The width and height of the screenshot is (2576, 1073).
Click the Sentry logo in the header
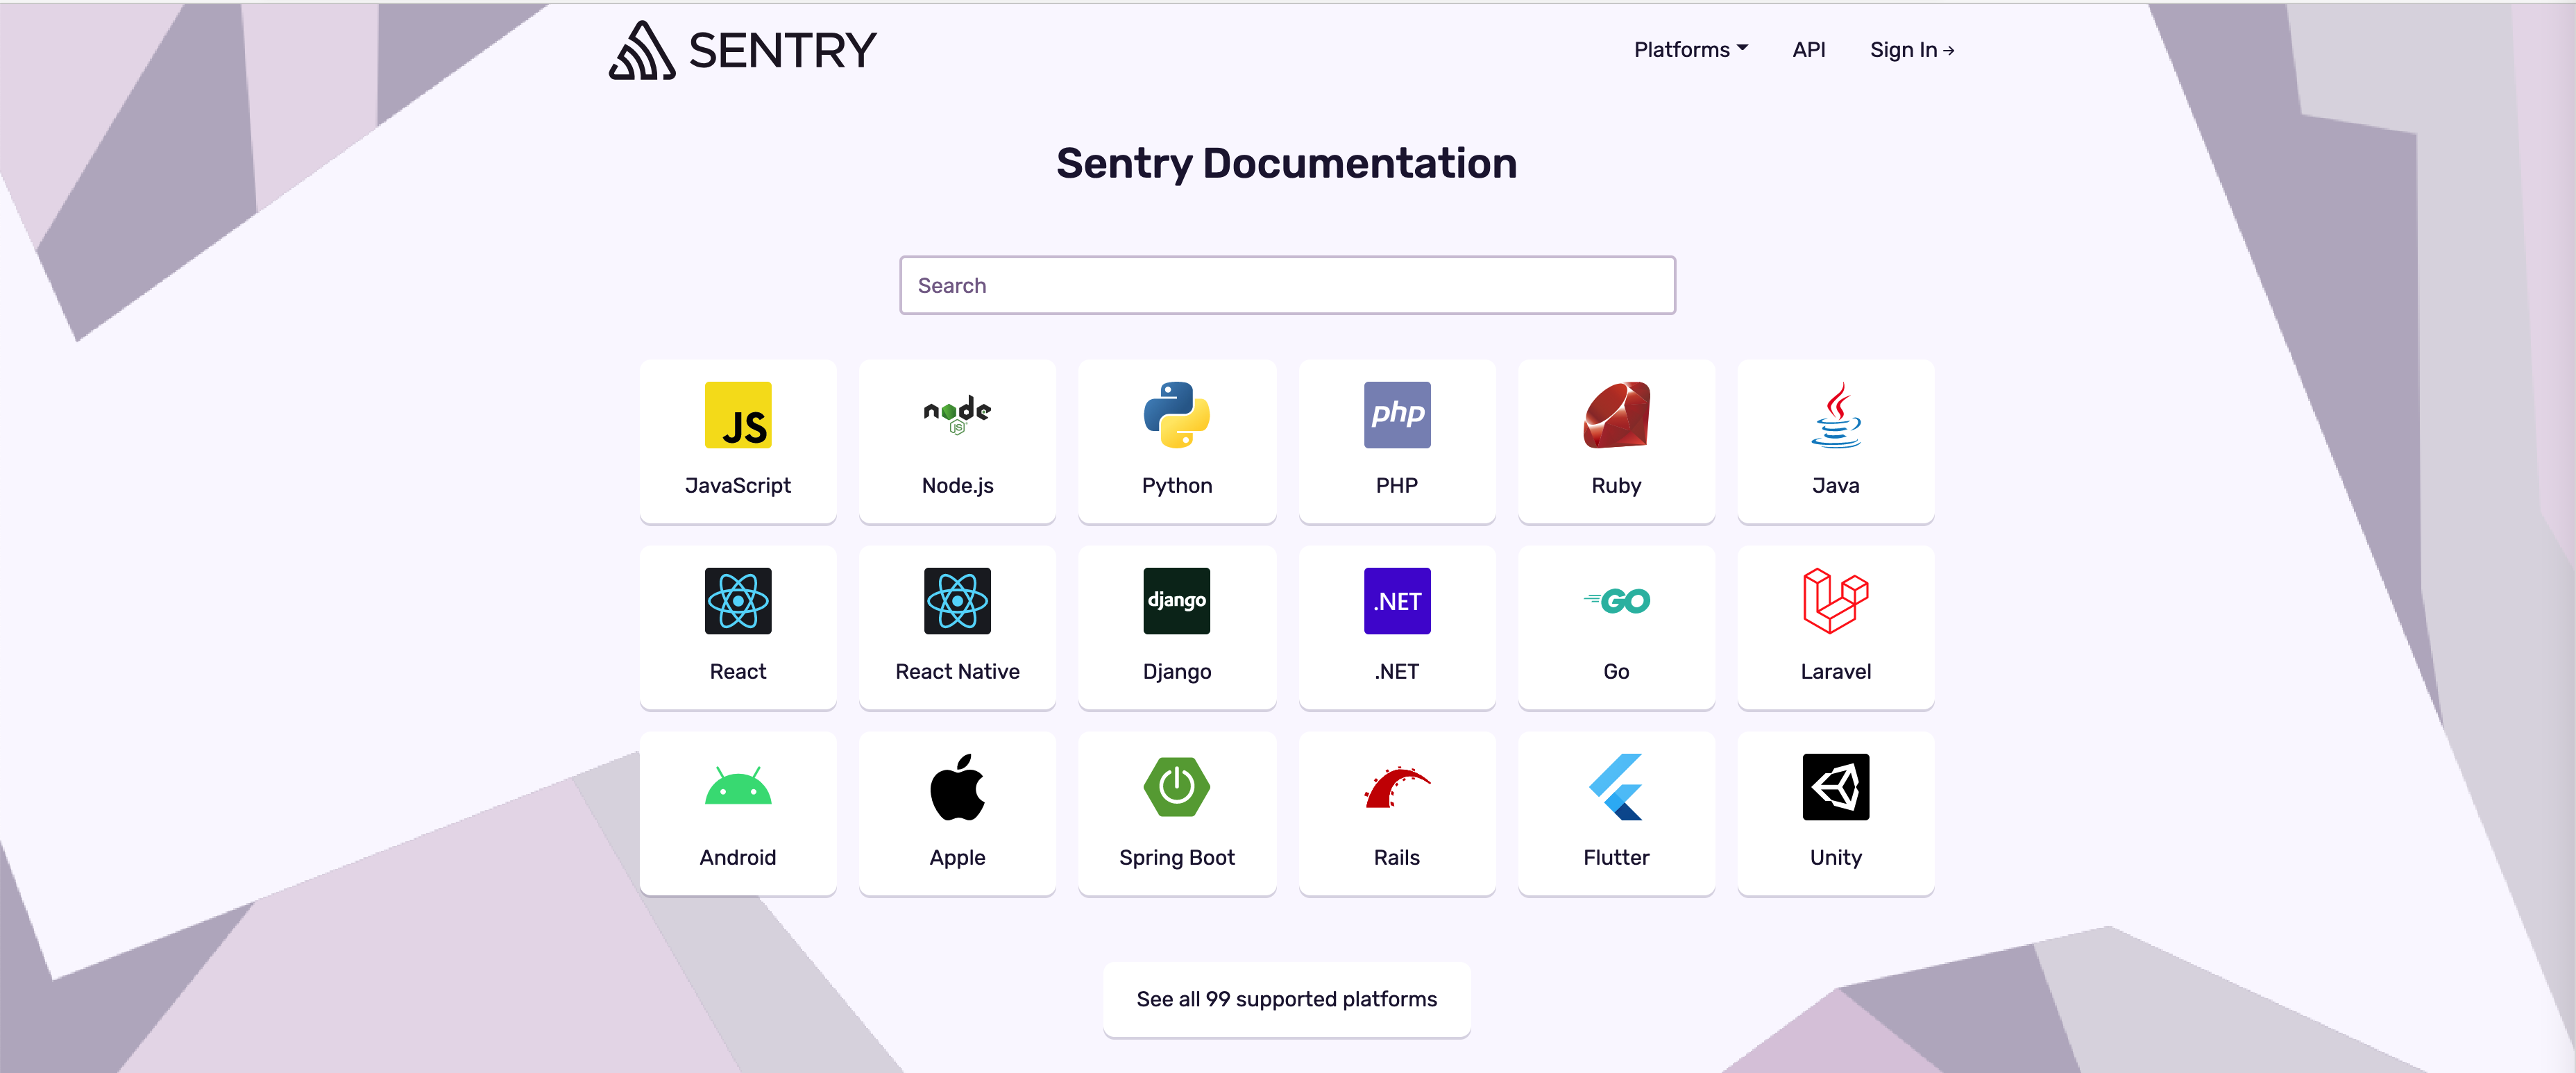point(742,50)
